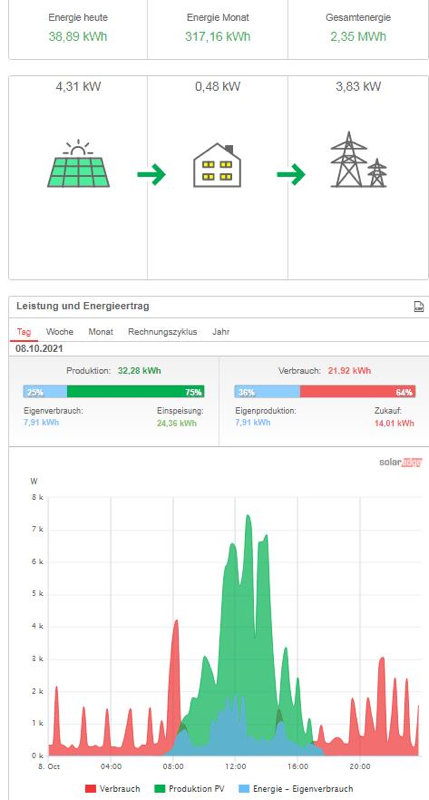Screen dimensions: 429x800
Task: Toggle Energie - Eigenverbrauch legend entry
Action: 295,789
